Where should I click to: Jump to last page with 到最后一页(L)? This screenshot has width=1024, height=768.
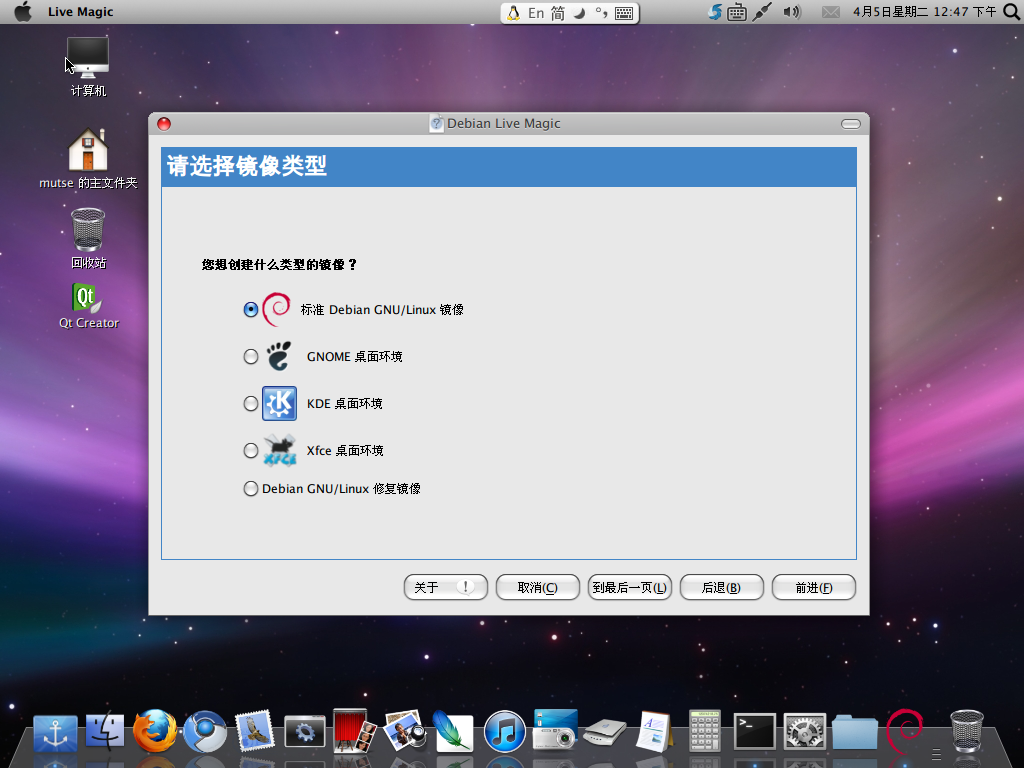pos(630,587)
